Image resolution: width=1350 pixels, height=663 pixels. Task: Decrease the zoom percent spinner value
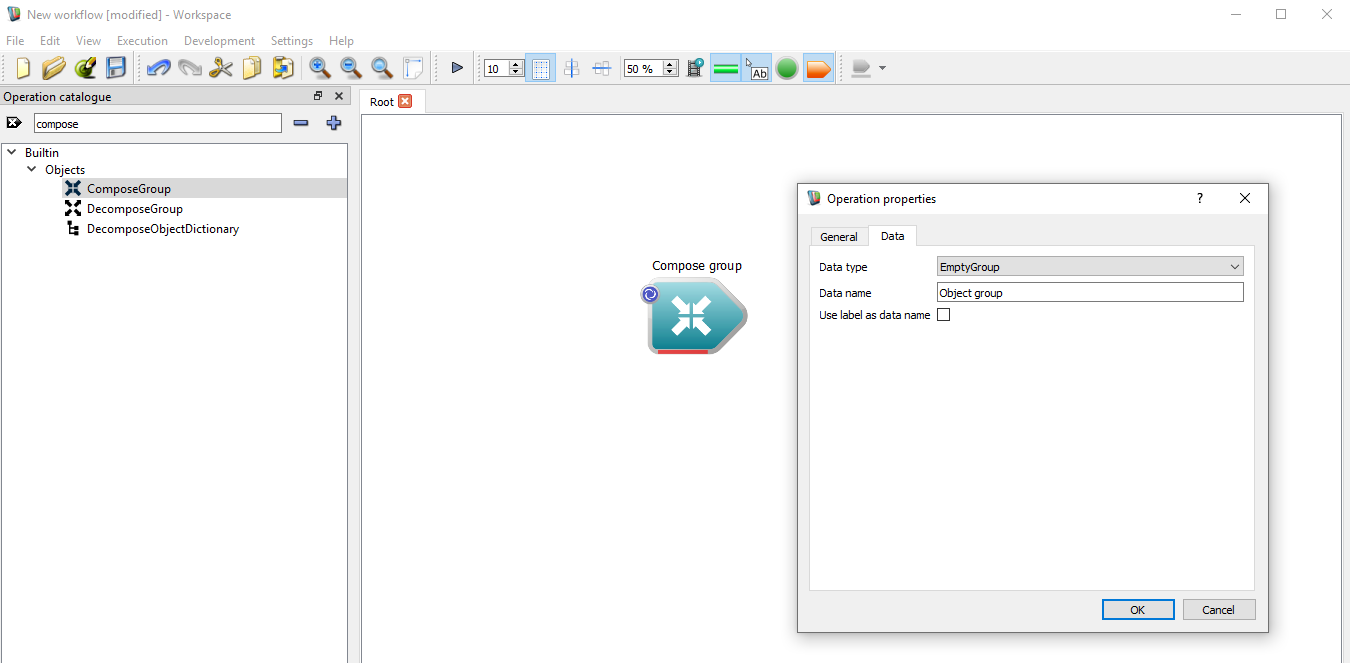670,73
